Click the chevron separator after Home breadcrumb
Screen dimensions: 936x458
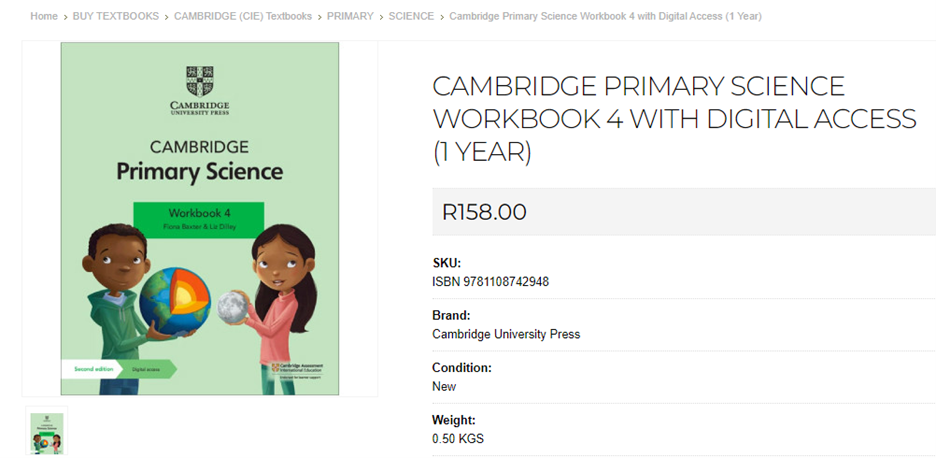[x=65, y=17]
